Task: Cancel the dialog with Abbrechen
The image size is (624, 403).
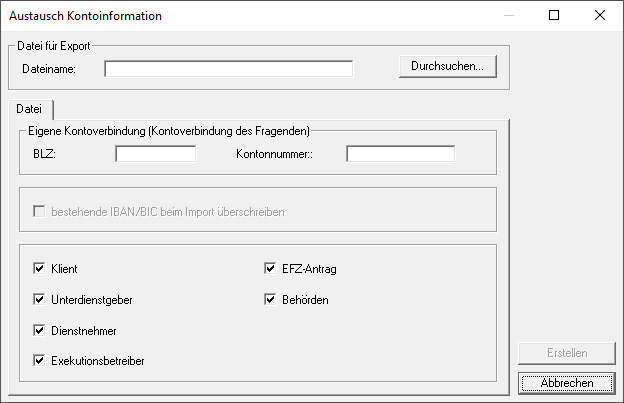Action: point(567,382)
